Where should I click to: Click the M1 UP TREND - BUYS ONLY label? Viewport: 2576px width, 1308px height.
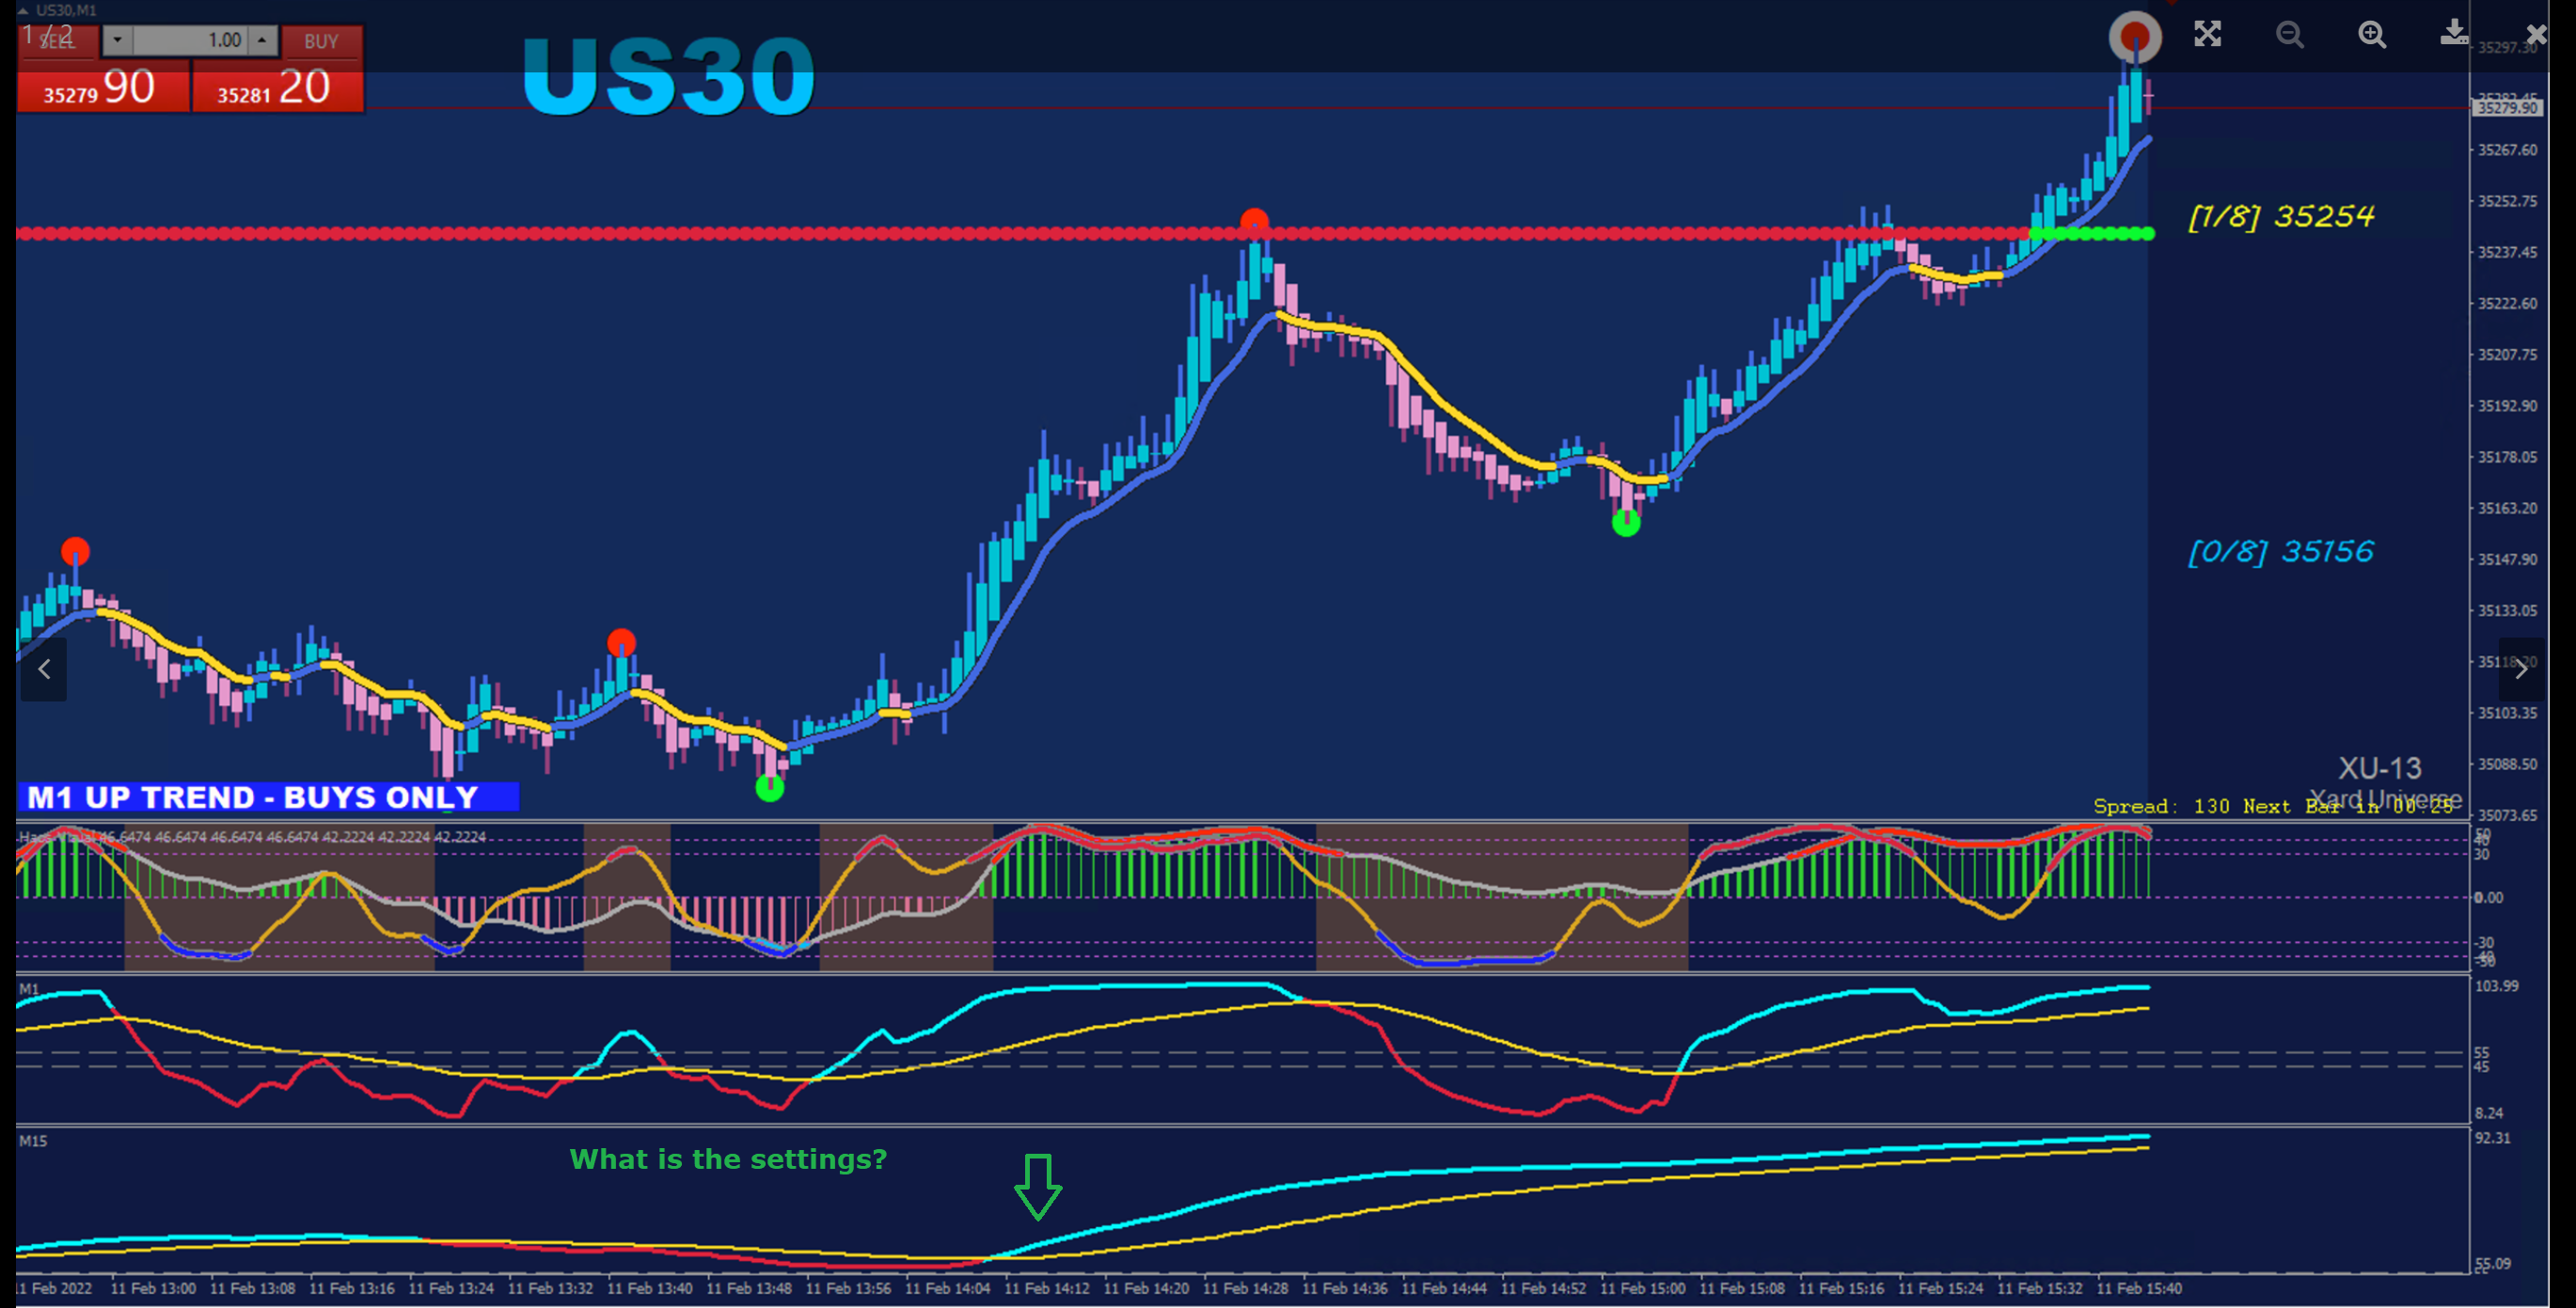267,797
